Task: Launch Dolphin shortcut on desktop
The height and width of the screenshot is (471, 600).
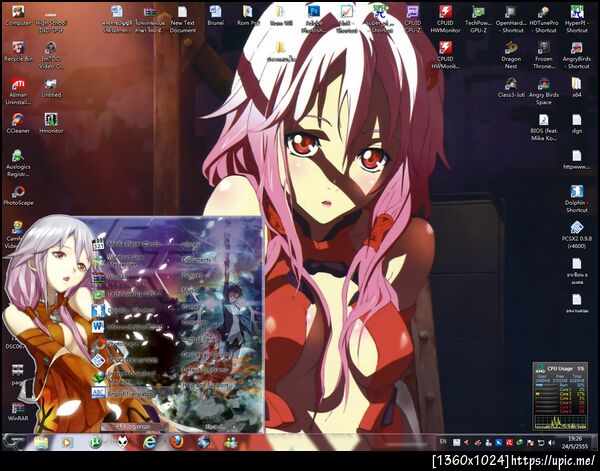Action: pyautogui.click(x=576, y=199)
